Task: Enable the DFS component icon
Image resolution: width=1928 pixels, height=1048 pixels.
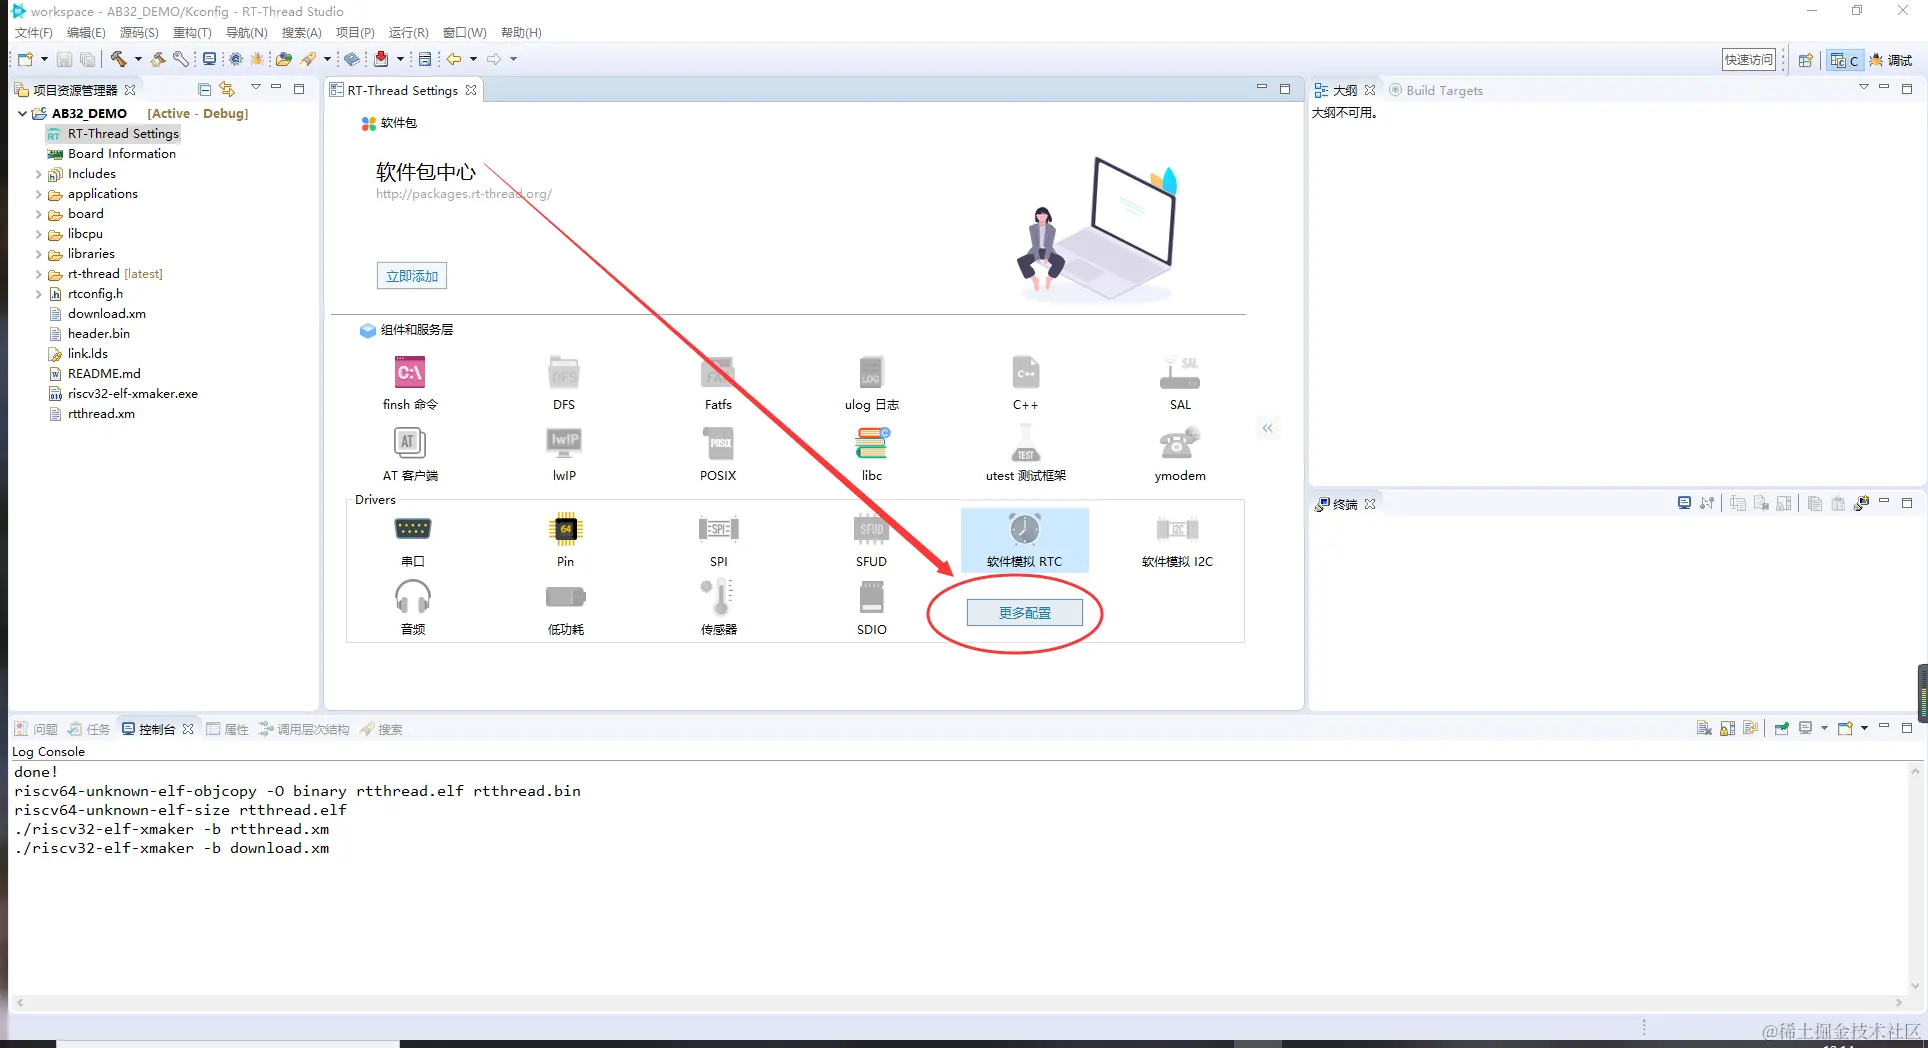Action: (564, 373)
